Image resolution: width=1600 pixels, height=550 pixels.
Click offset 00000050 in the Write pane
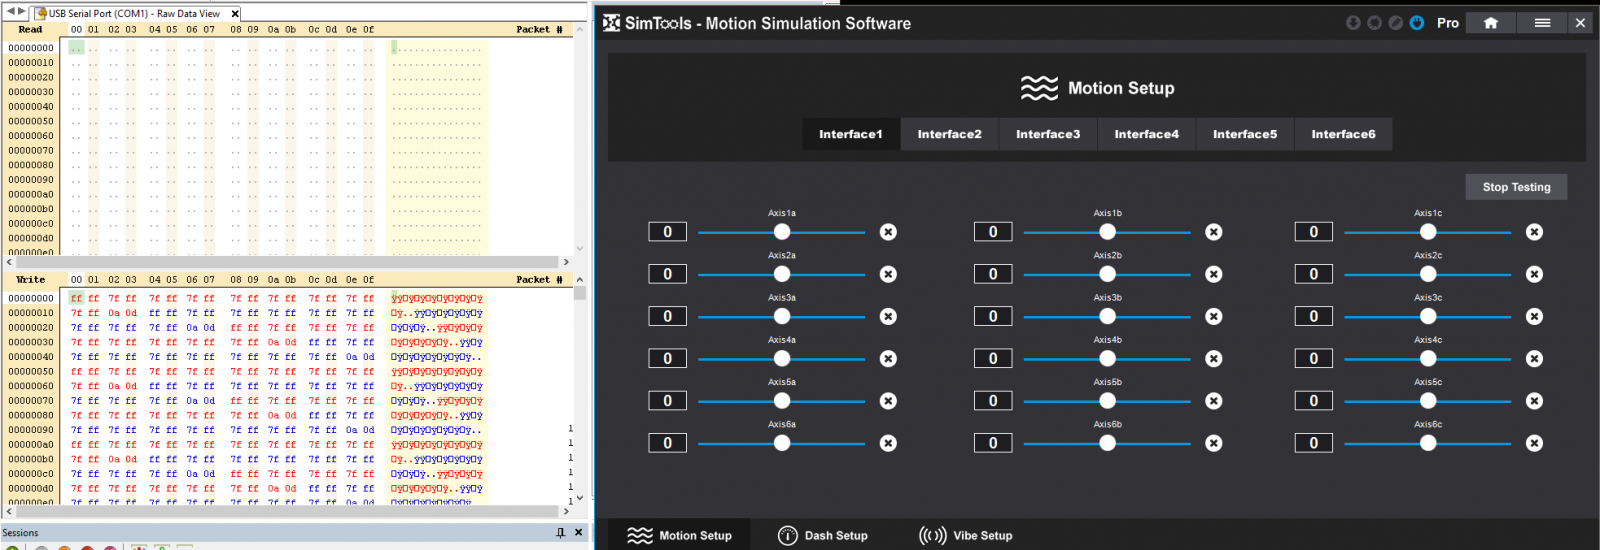(31, 371)
